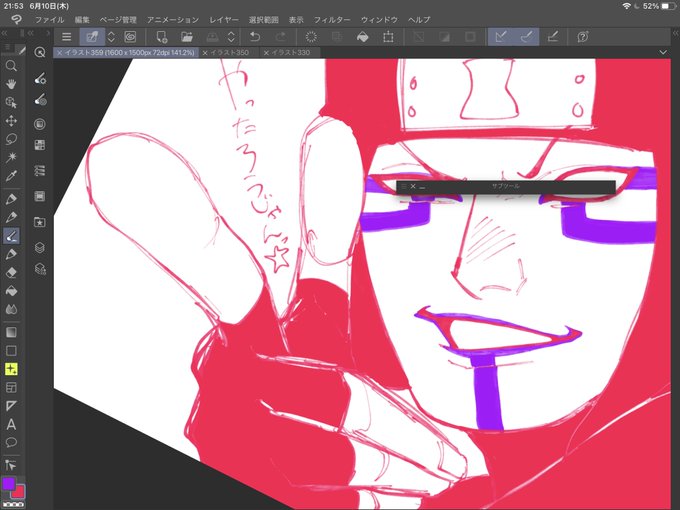Open the Tool Property palette icon
The width and height of the screenshot is (680, 510).
[x=39, y=78]
